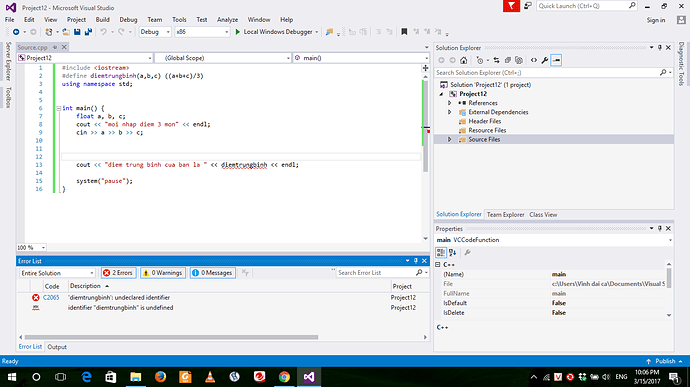
Task: Click Publish in the status bar
Action: point(665,361)
